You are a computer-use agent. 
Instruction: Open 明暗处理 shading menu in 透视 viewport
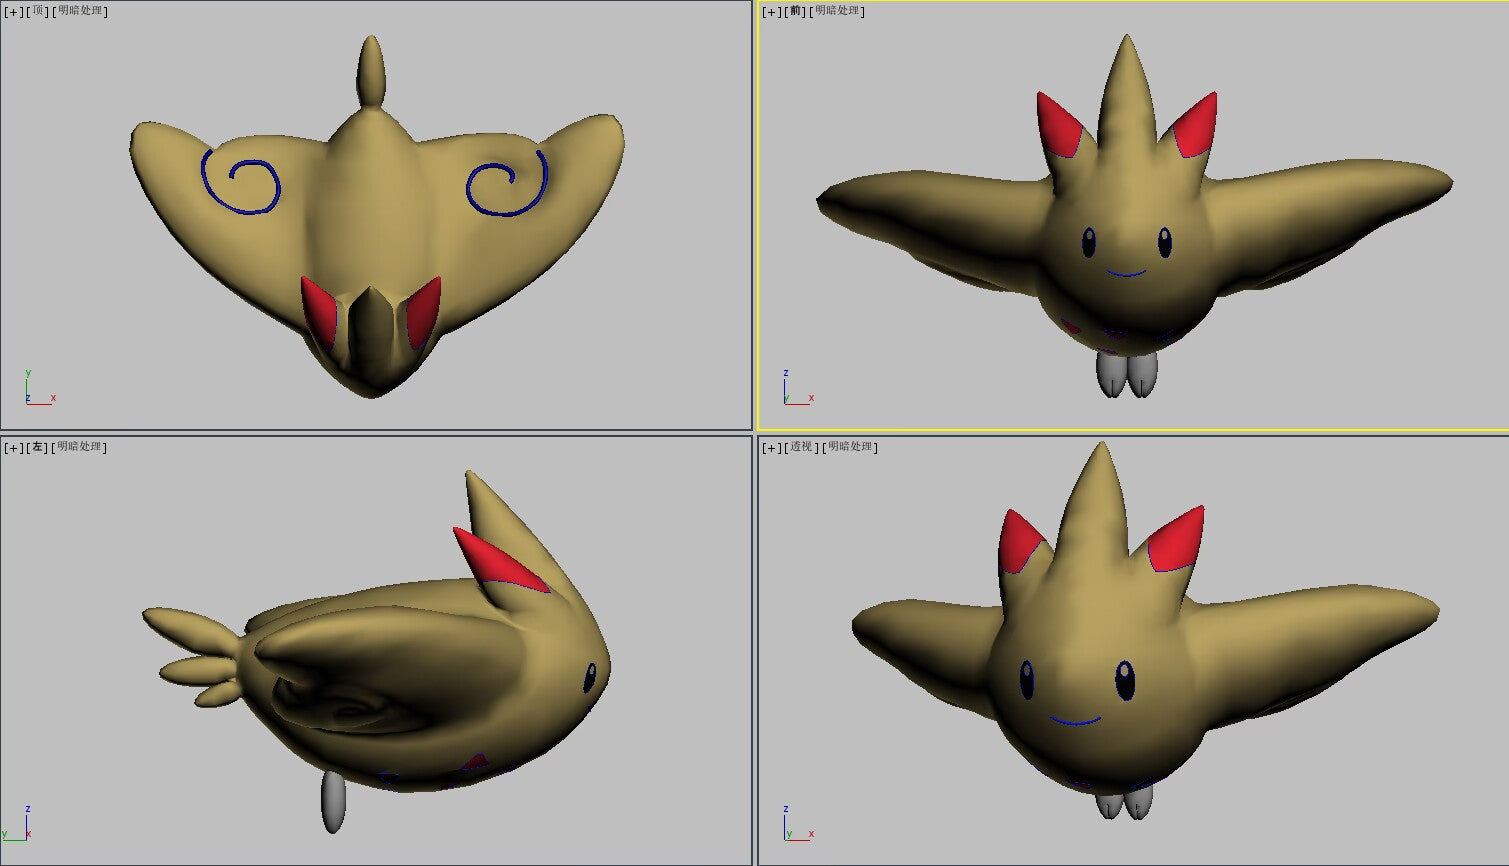pos(851,447)
